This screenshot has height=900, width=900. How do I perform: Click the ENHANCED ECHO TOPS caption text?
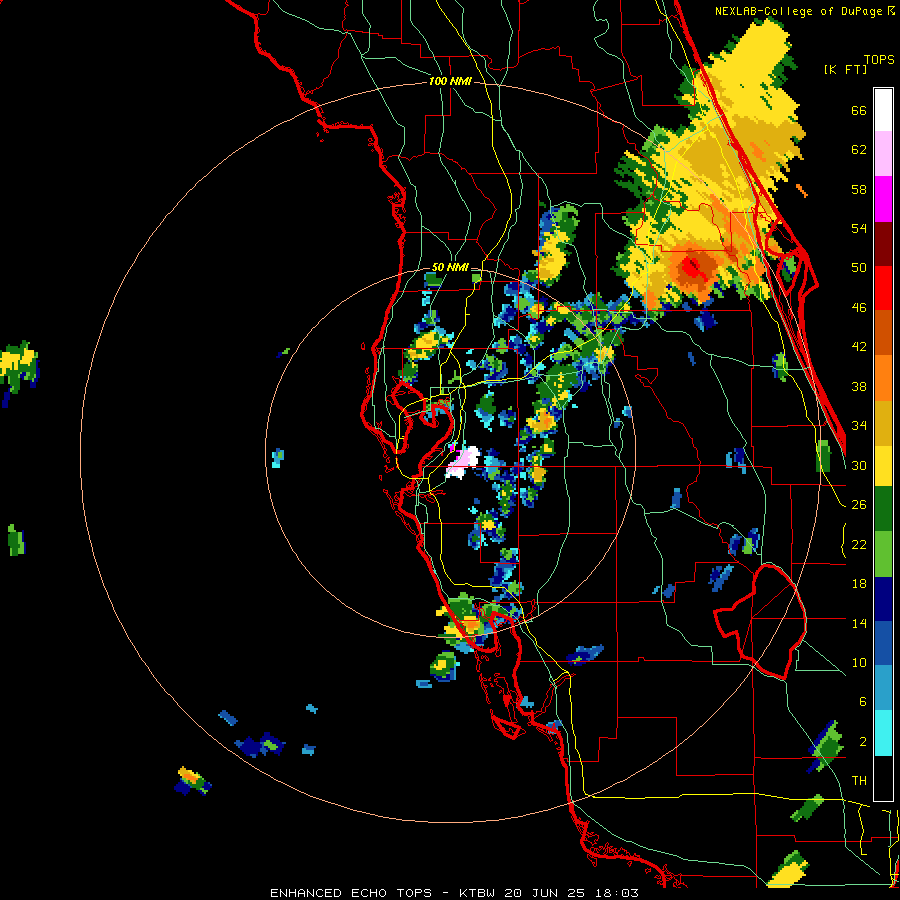point(351,893)
